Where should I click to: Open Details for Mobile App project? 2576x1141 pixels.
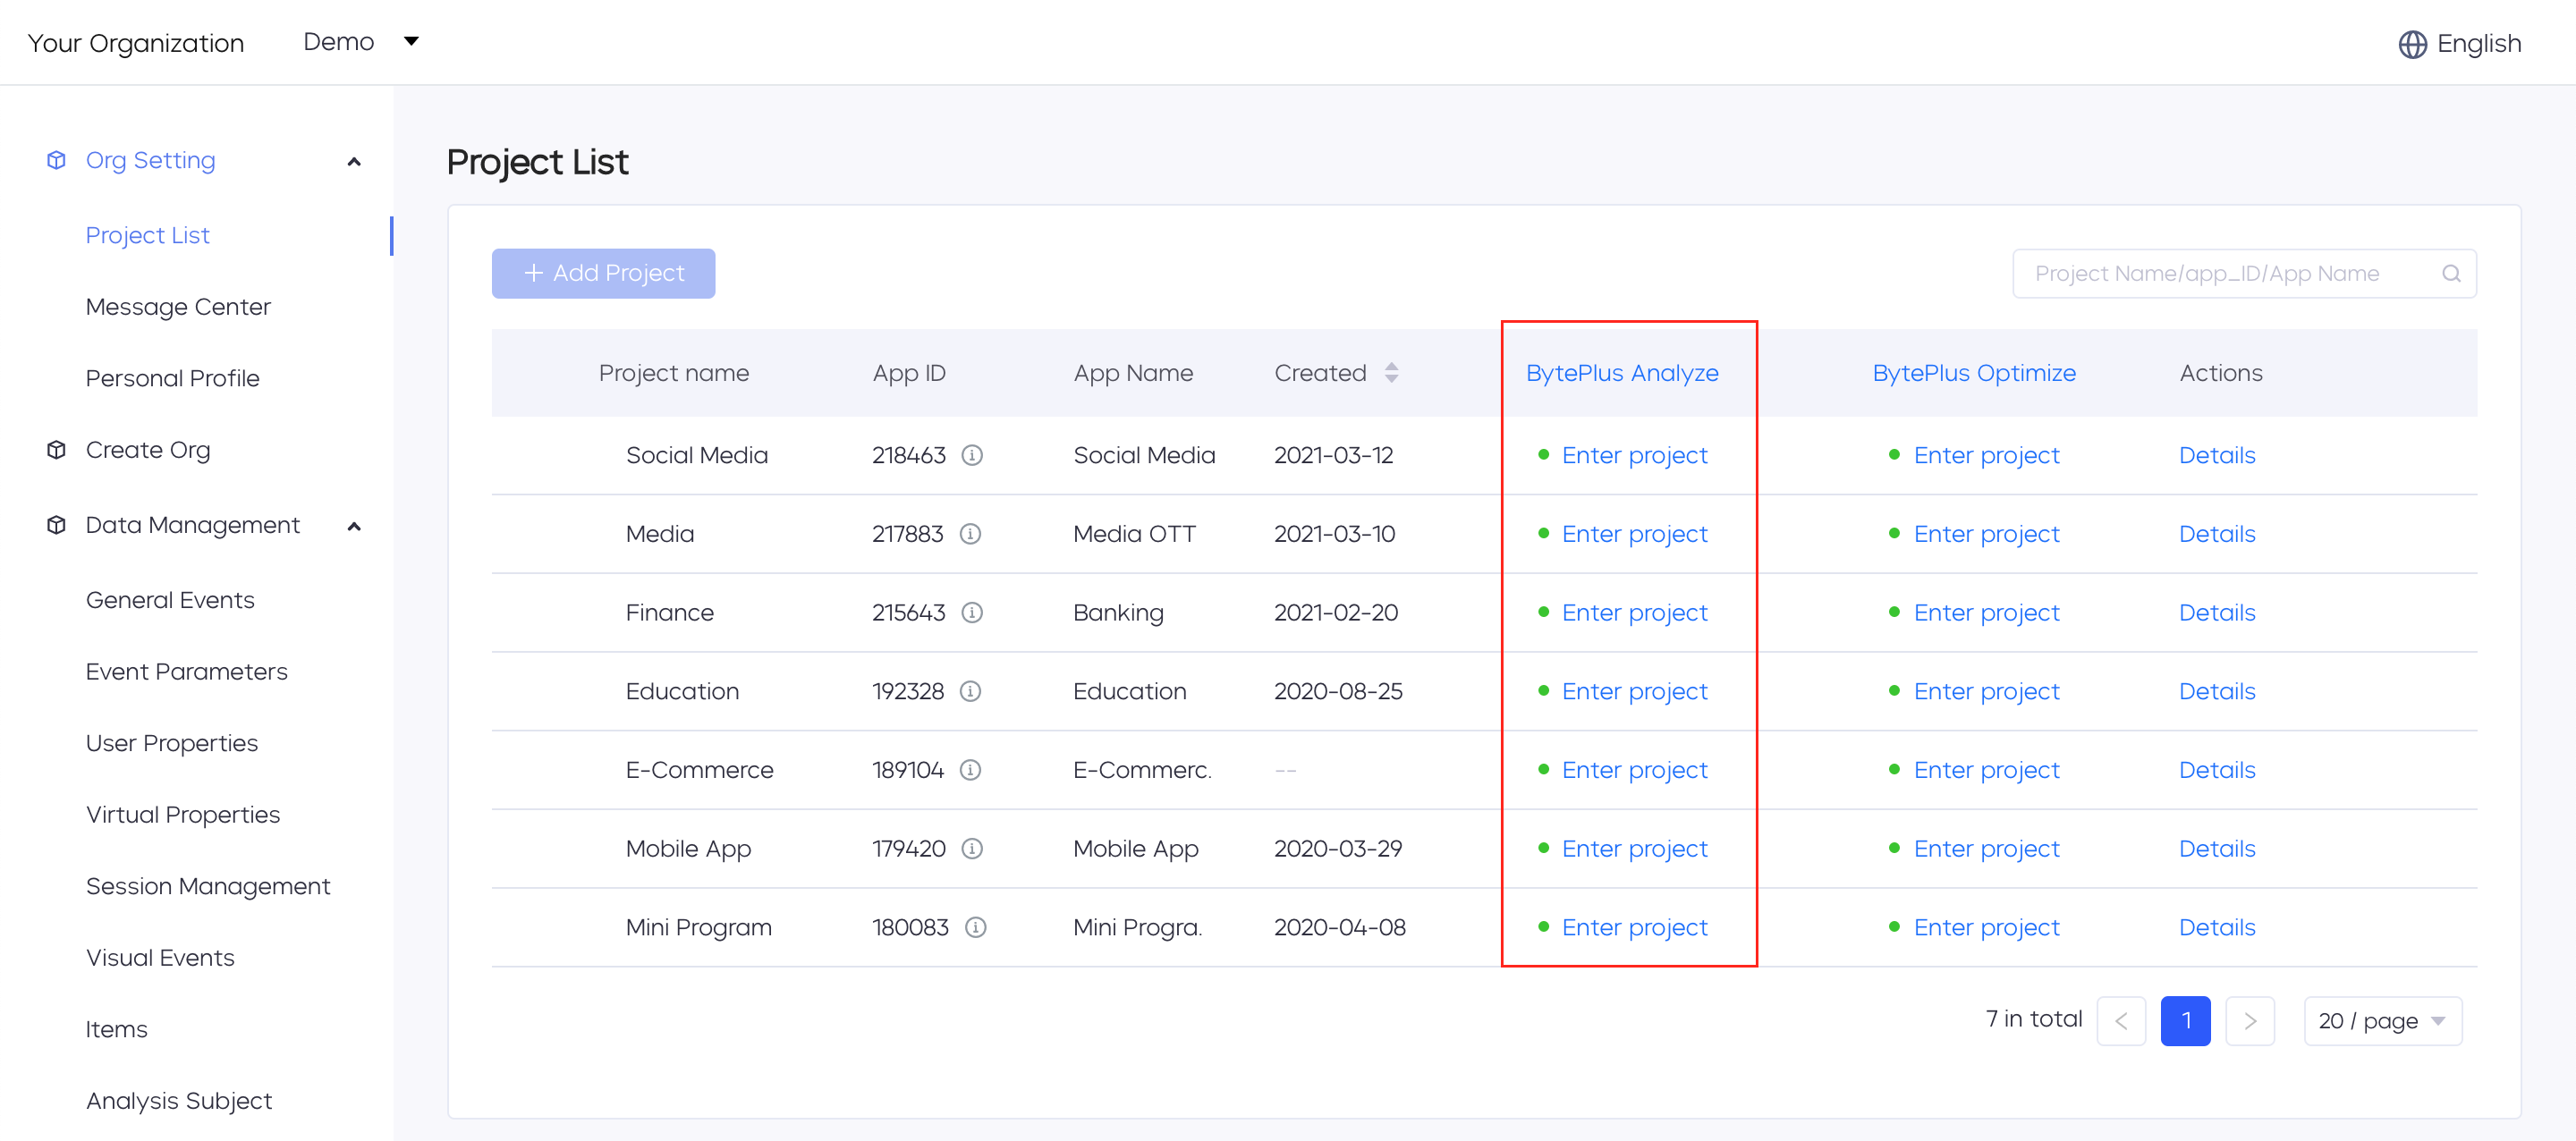pyautogui.click(x=2217, y=848)
